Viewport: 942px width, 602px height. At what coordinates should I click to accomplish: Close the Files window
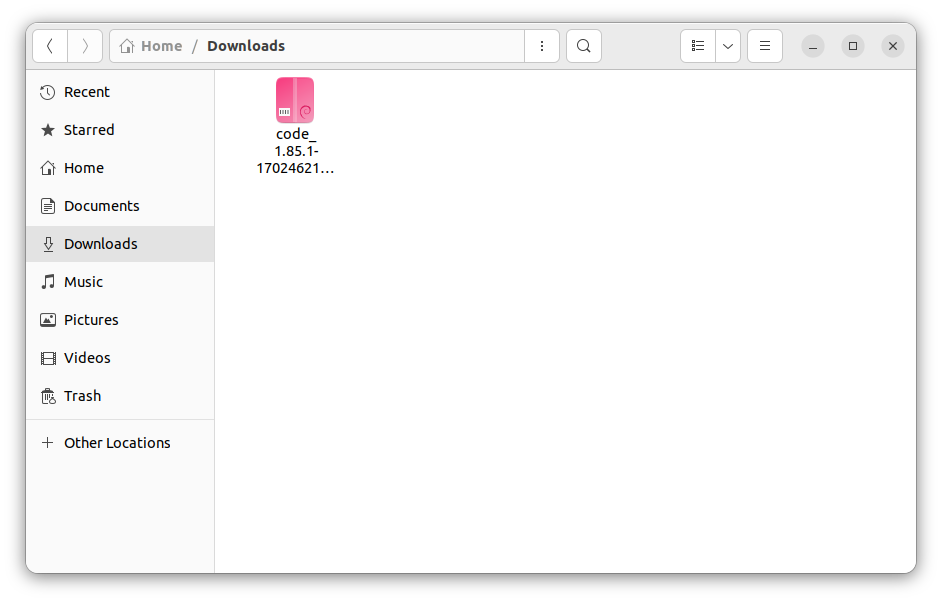893,46
